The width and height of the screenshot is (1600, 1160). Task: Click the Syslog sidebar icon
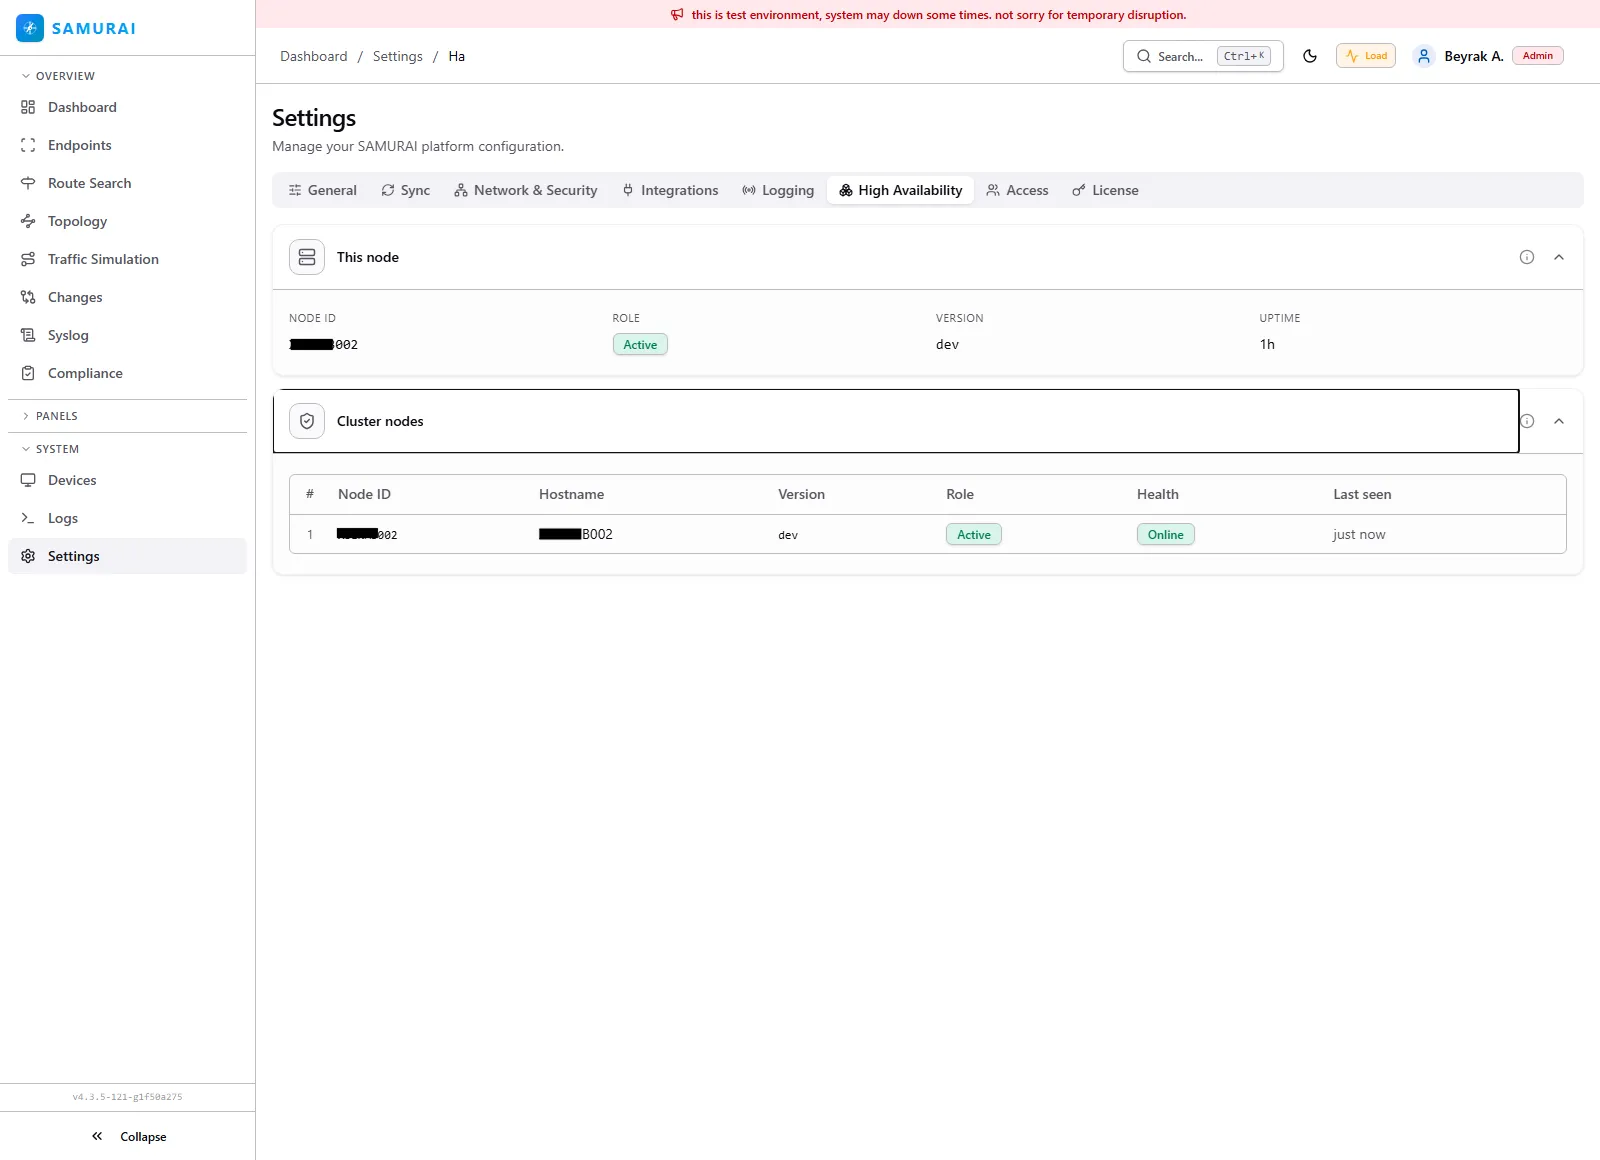point(28,335)
